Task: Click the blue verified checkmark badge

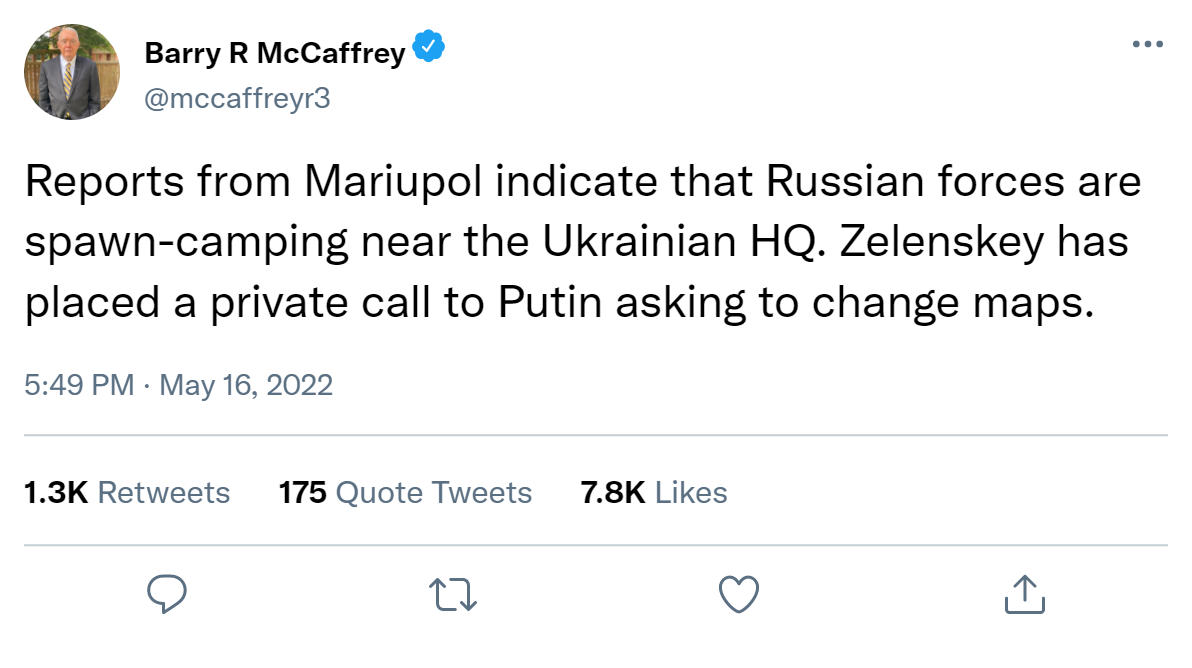Action: tap(429, 46)
